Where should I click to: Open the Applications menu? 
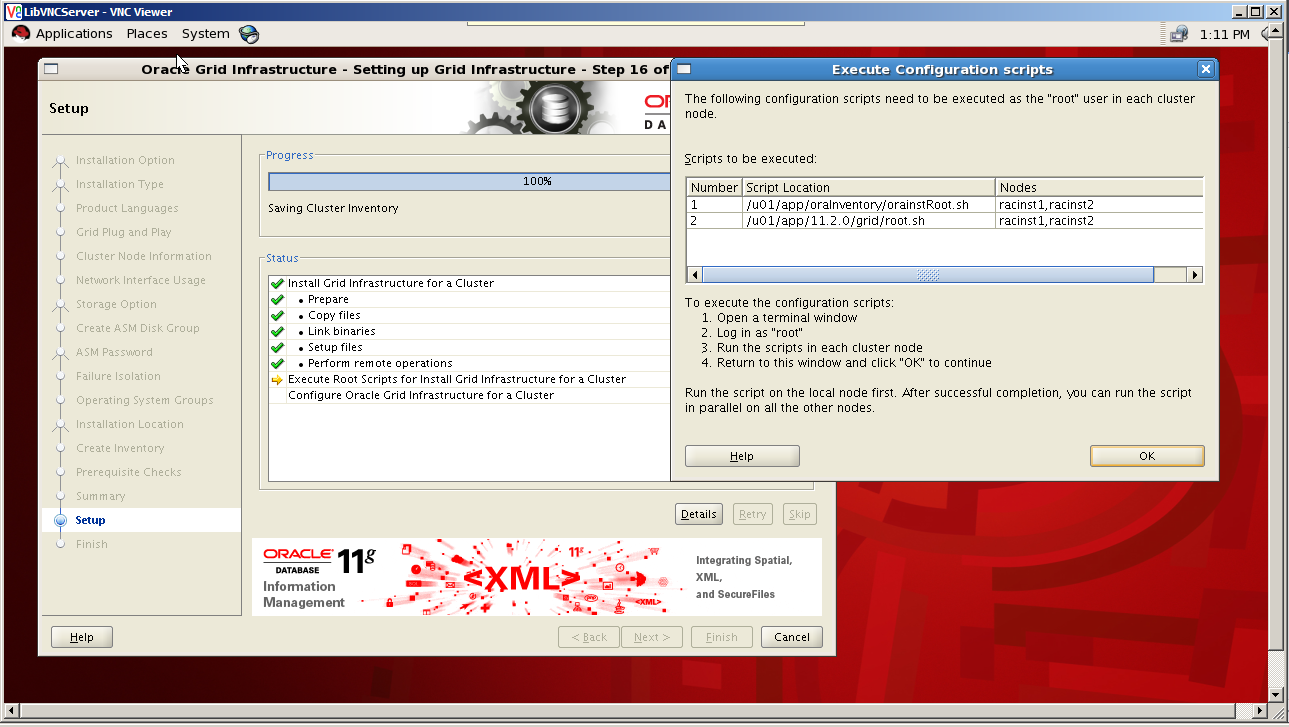[74, 34]
